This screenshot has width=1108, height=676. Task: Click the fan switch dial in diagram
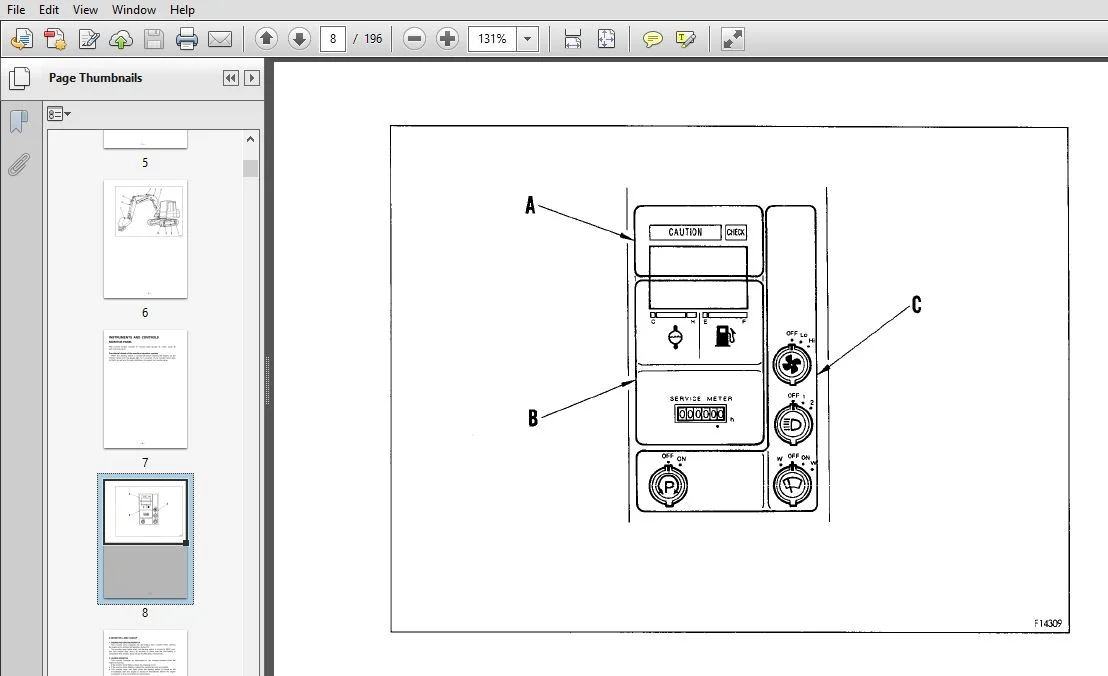[x=791, y=364]
